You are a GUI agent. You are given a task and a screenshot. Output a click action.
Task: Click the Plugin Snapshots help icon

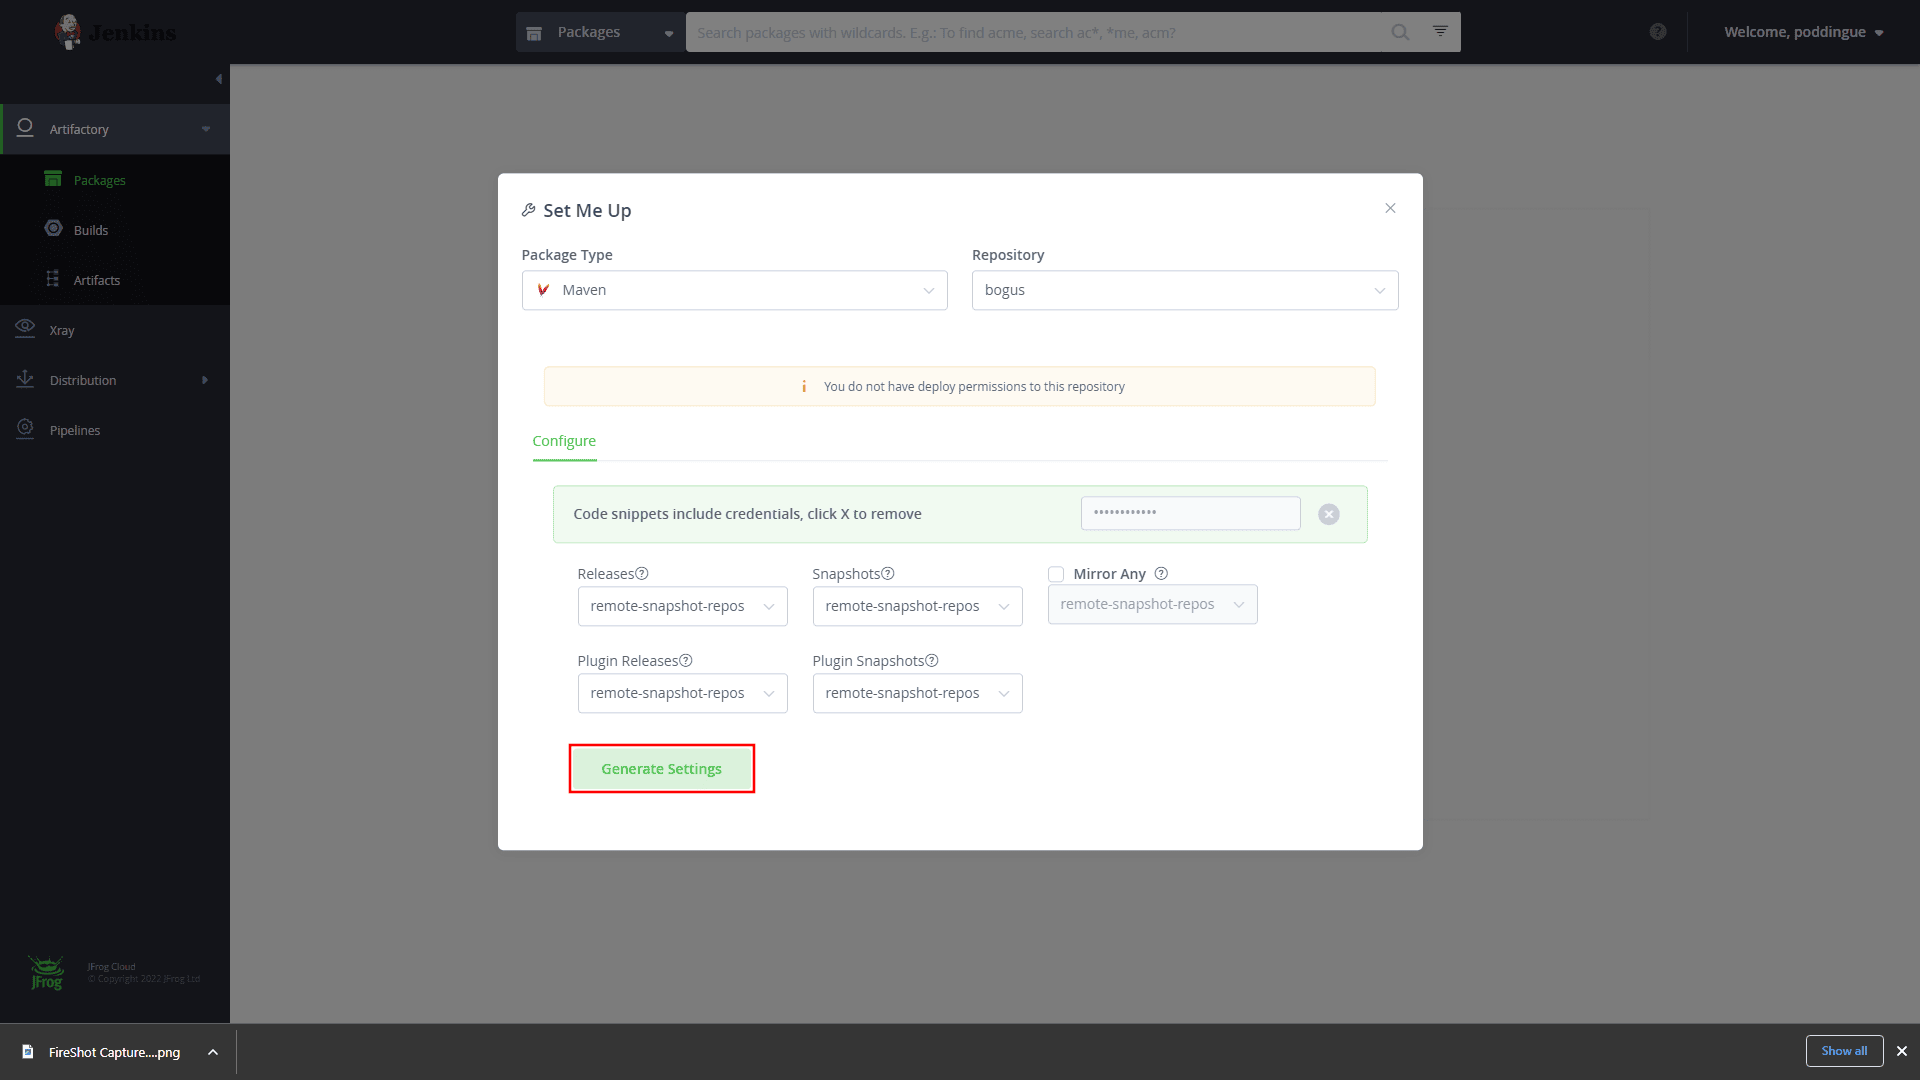tap(932, 661)
